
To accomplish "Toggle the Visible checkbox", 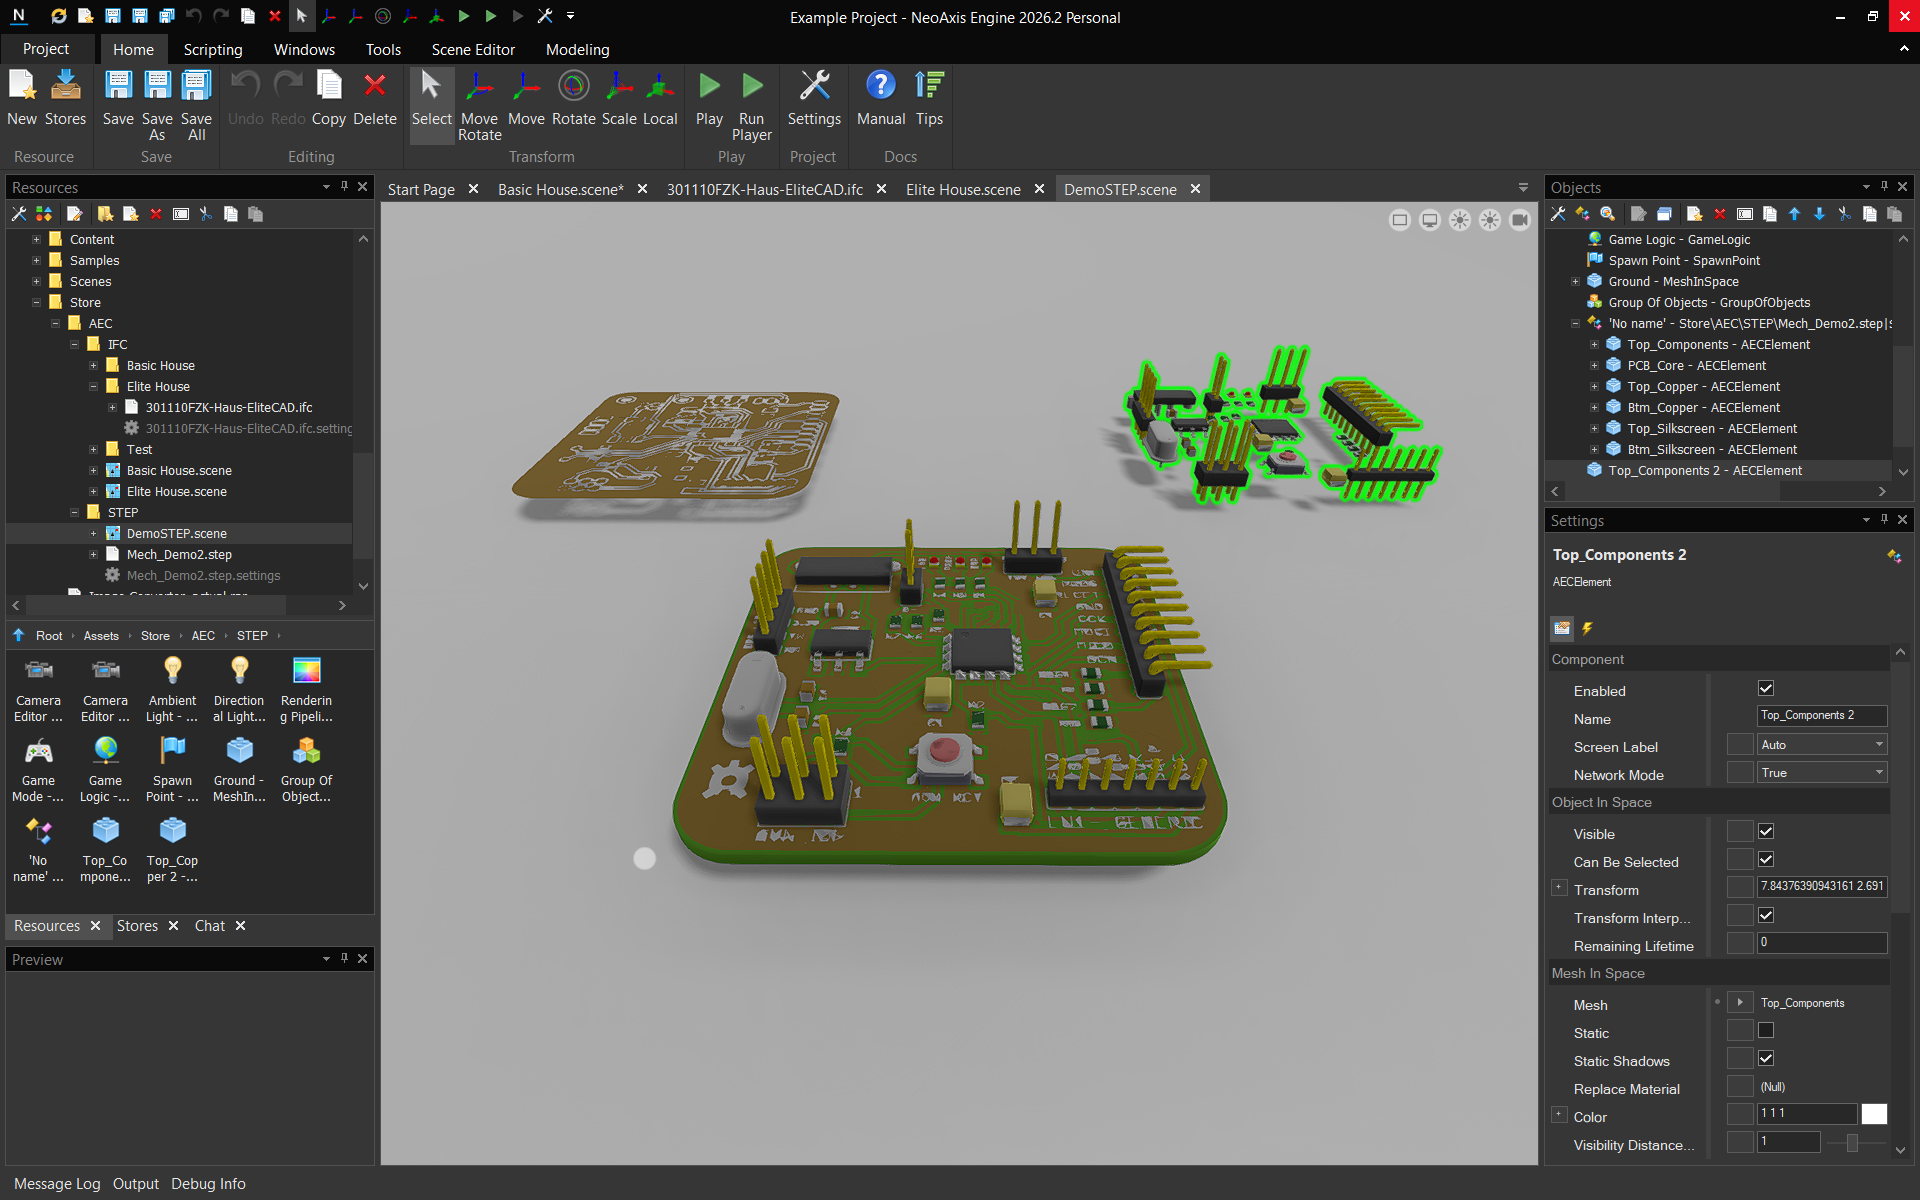I will coord(1766,831).
